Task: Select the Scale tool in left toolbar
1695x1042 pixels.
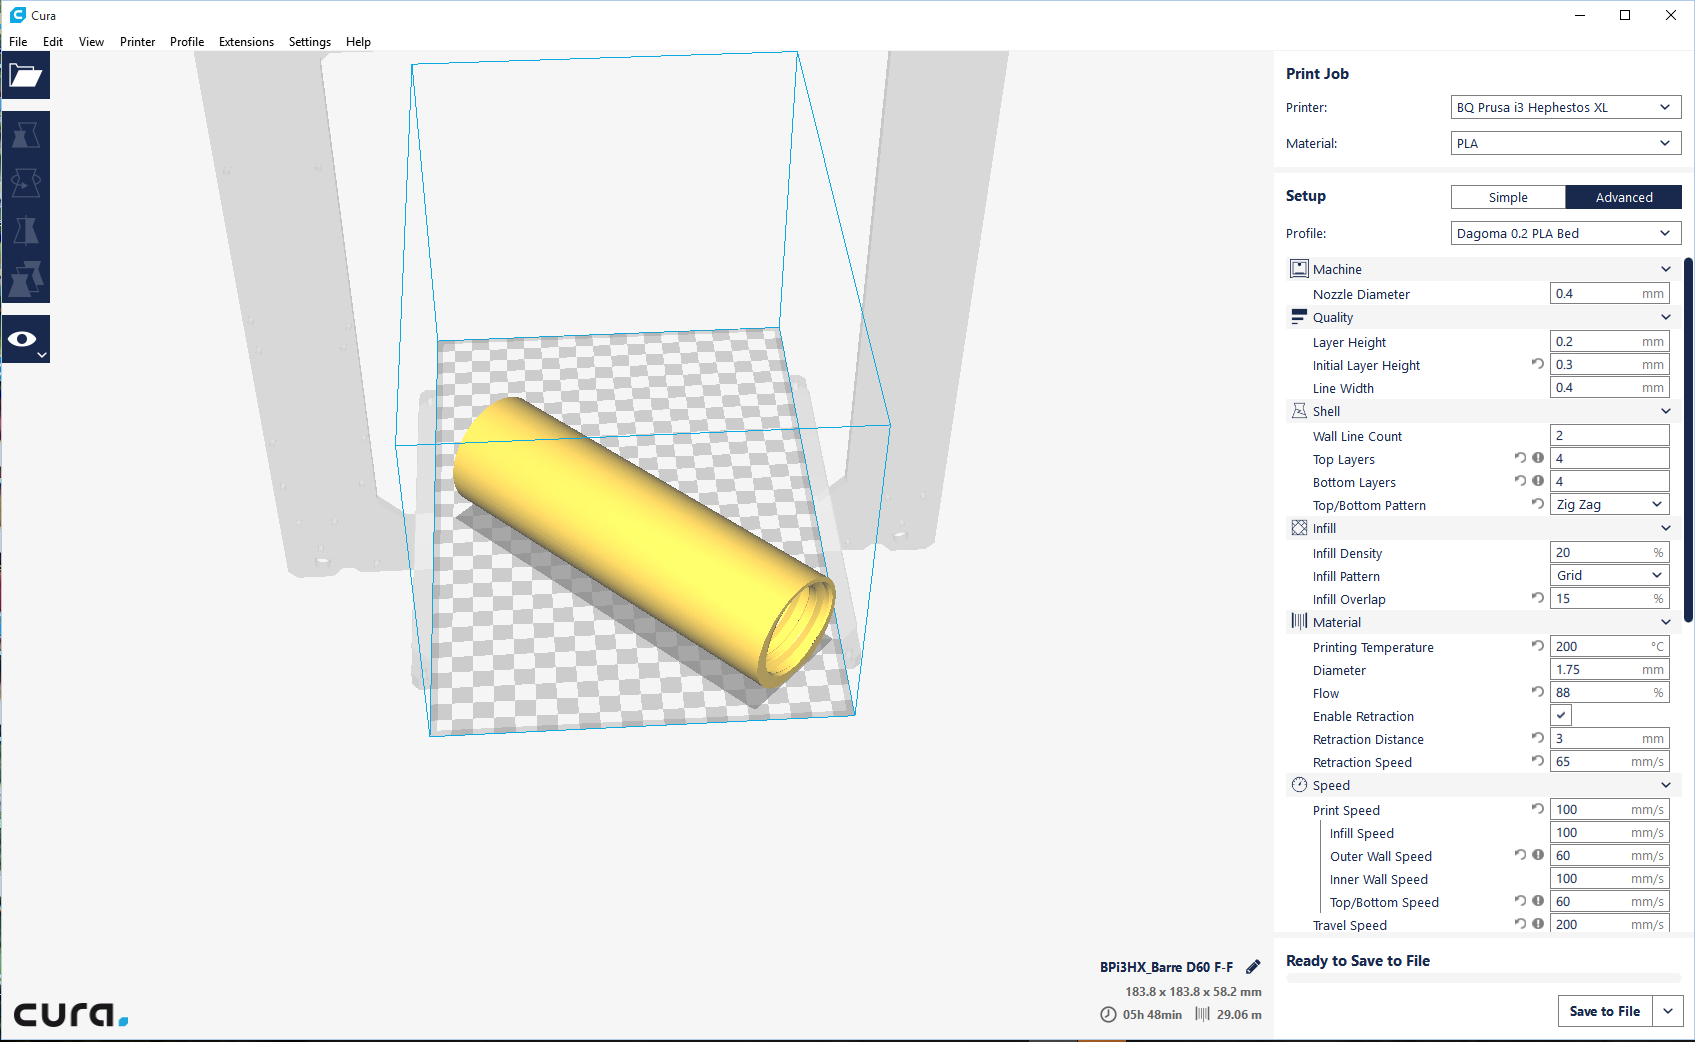Action: 25,135
